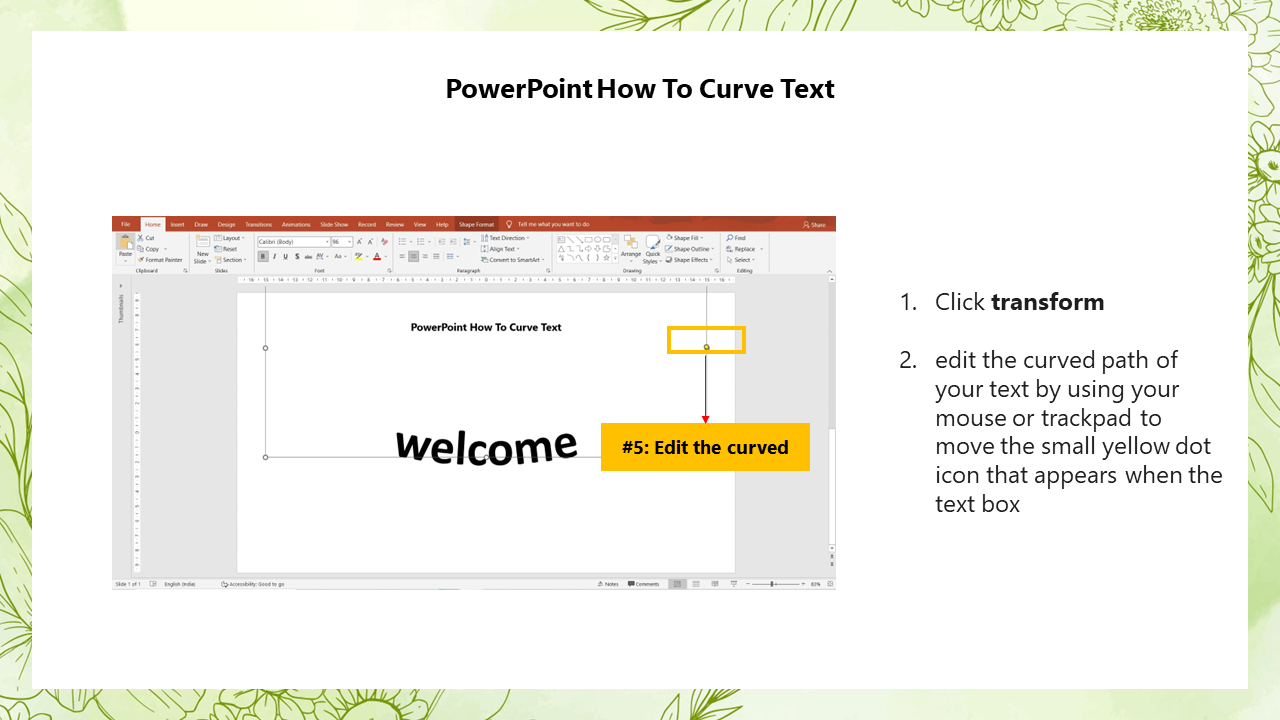Click the Share button
This screenshot has width=1280, height=720.
(815, 225)
